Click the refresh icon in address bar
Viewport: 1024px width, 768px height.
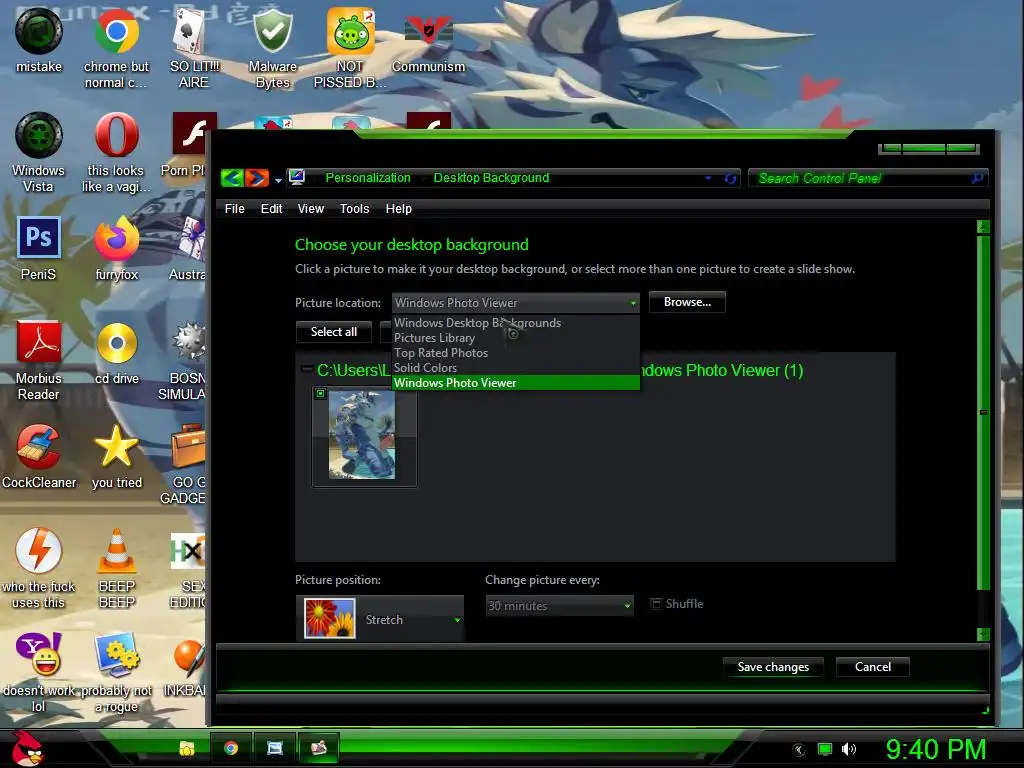pyautogui.click(x=729, y=178)
